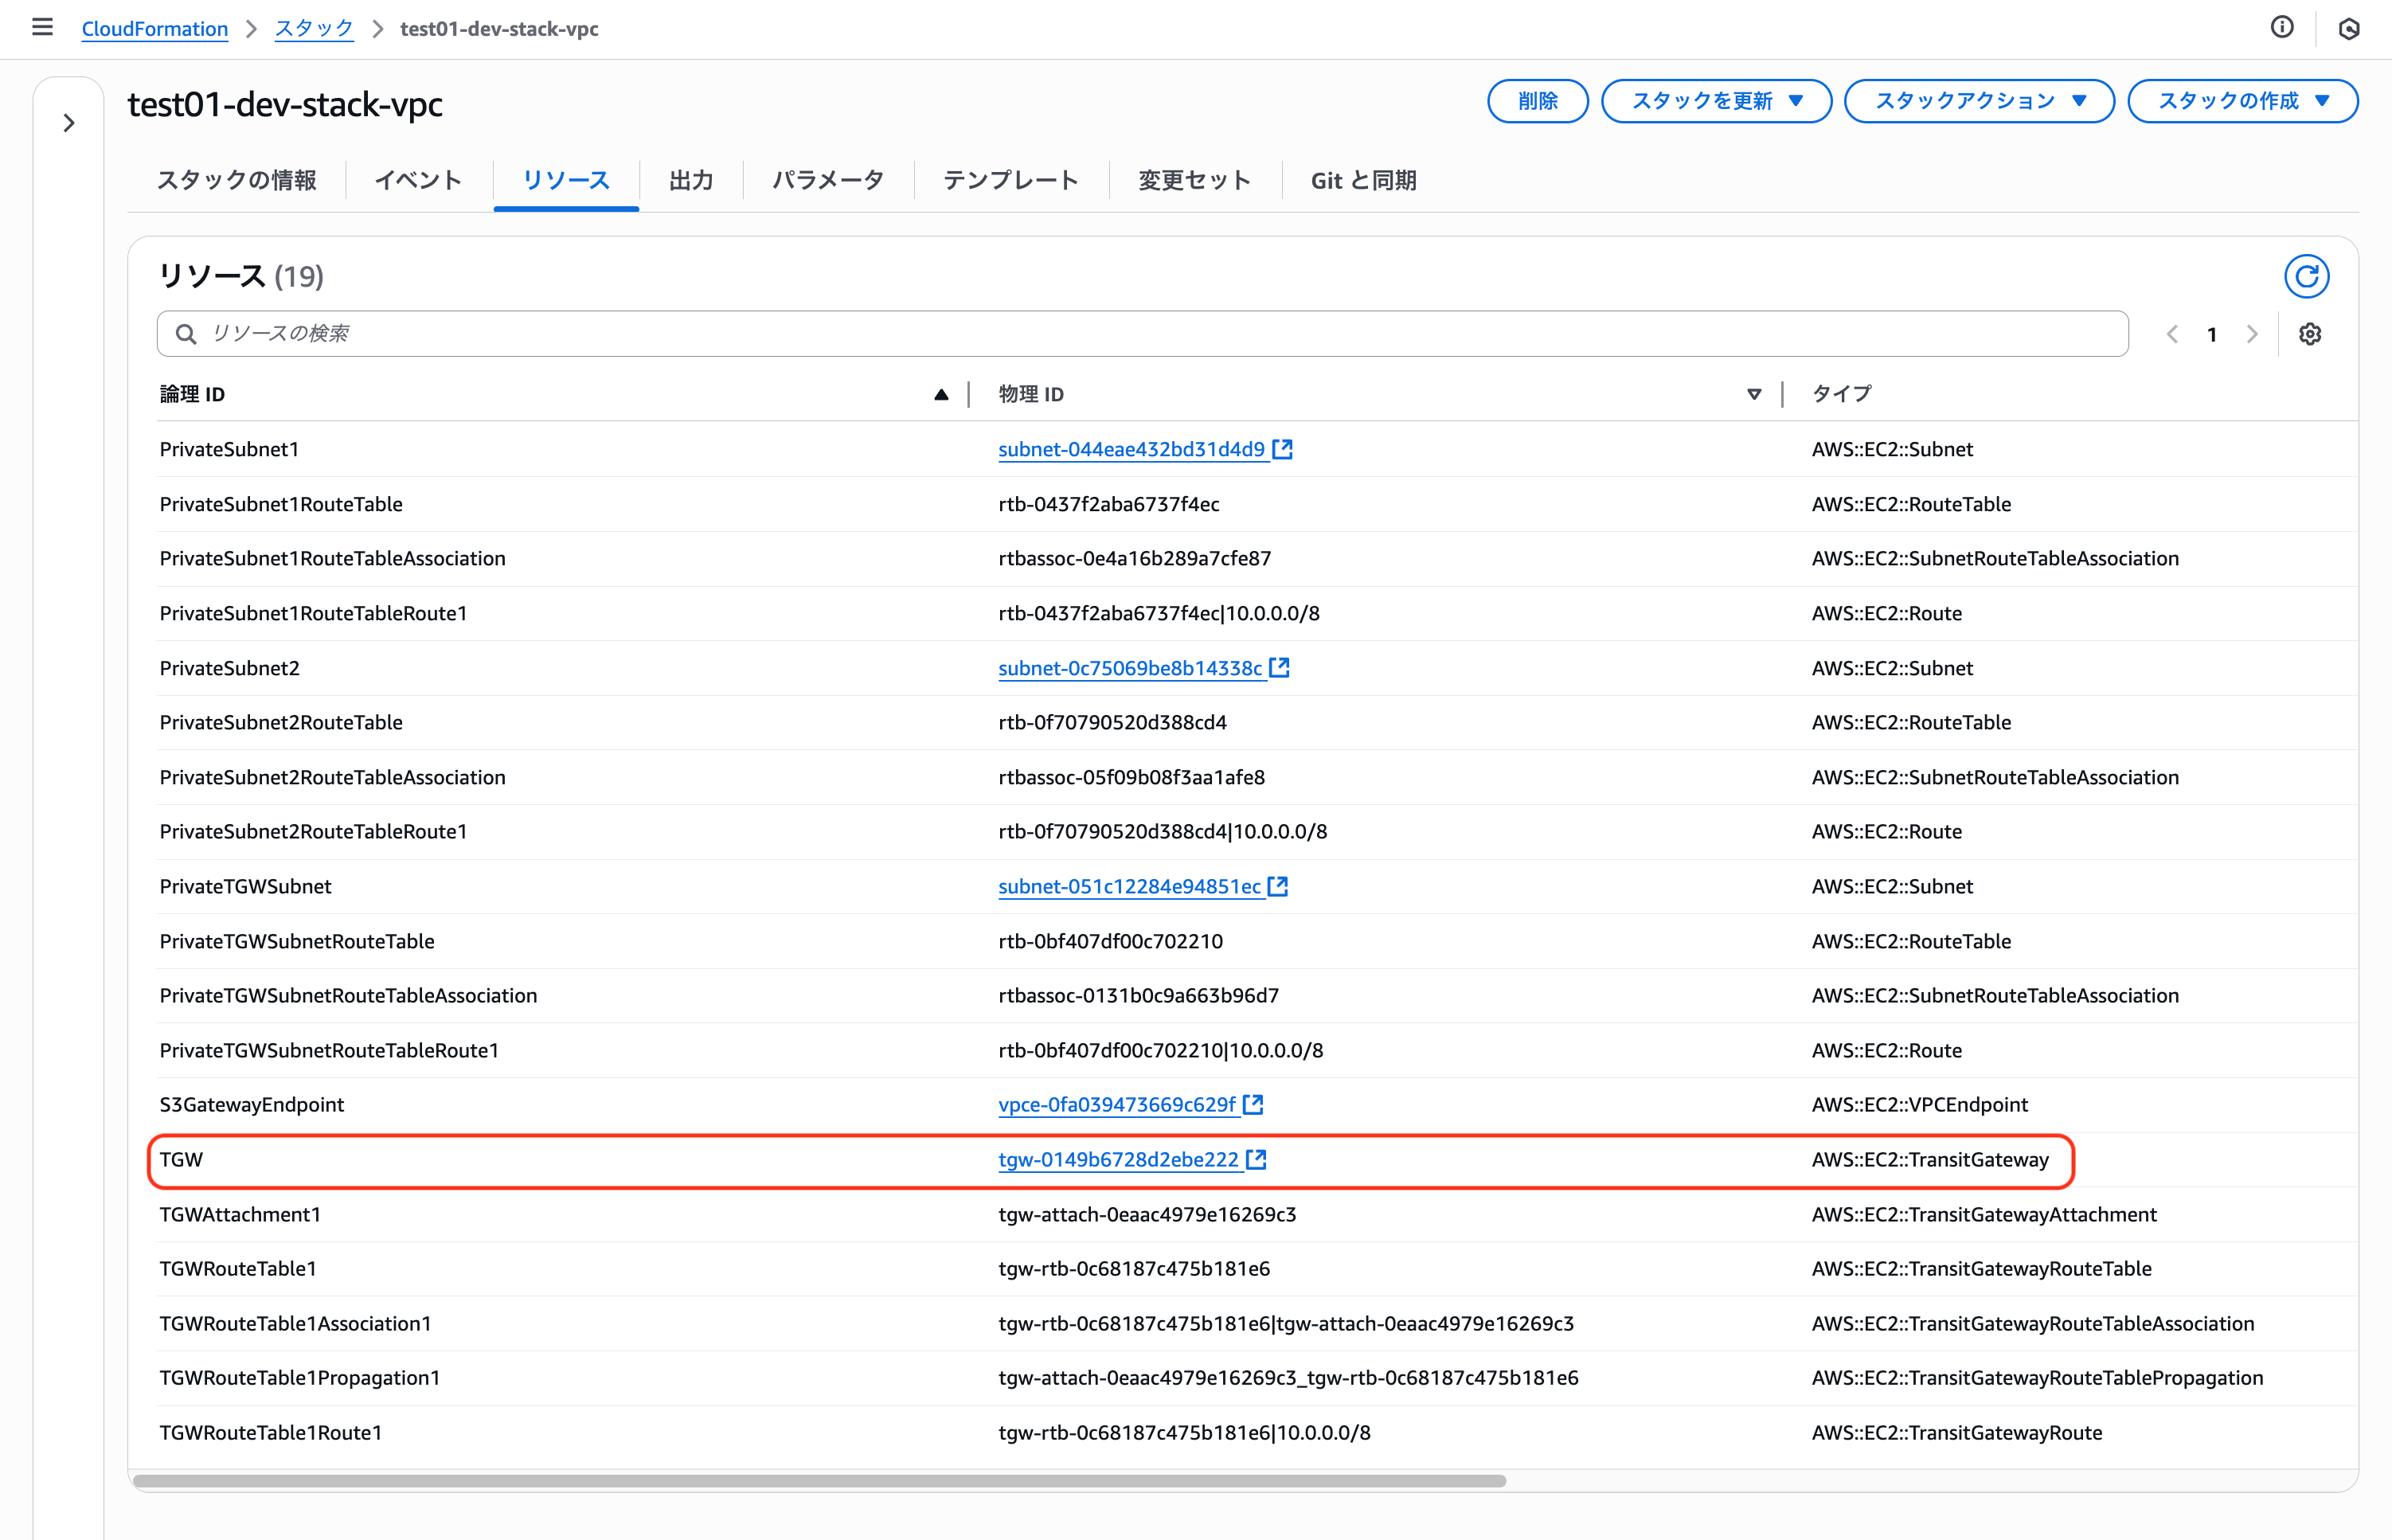
Task: Refresh the resources list
Action: click(x=2306, y=276)
